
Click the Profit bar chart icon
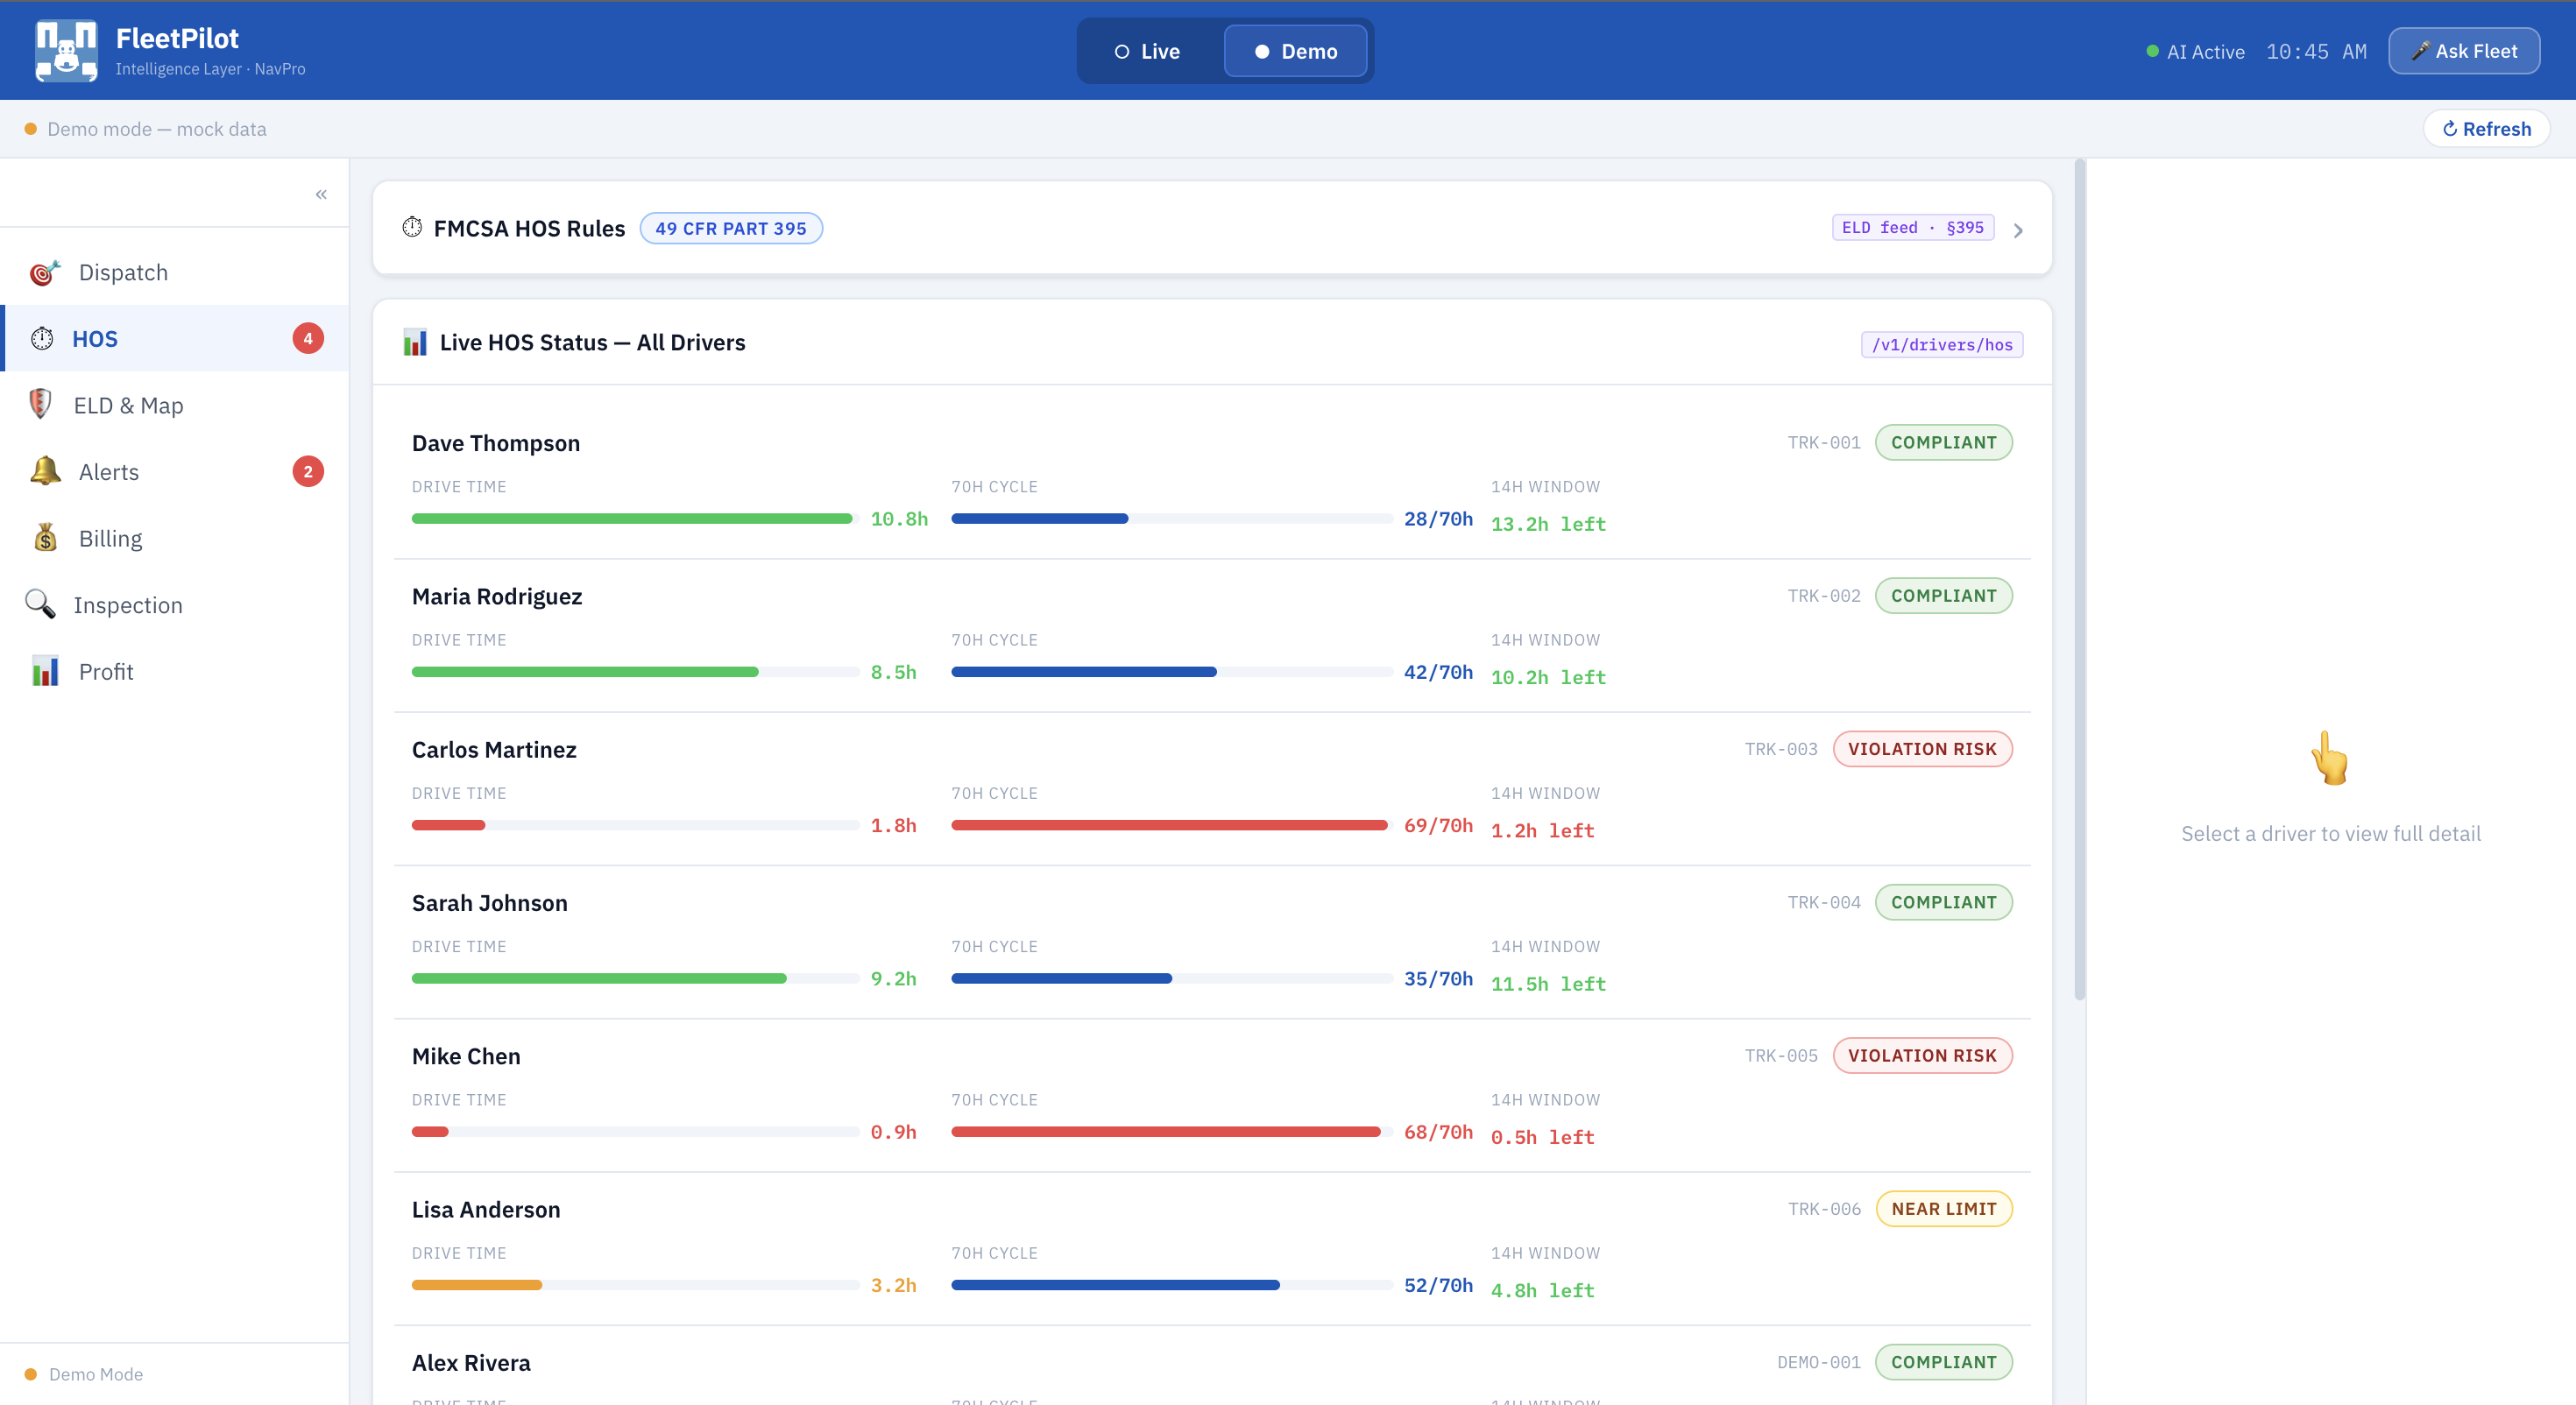coord(45,671)
